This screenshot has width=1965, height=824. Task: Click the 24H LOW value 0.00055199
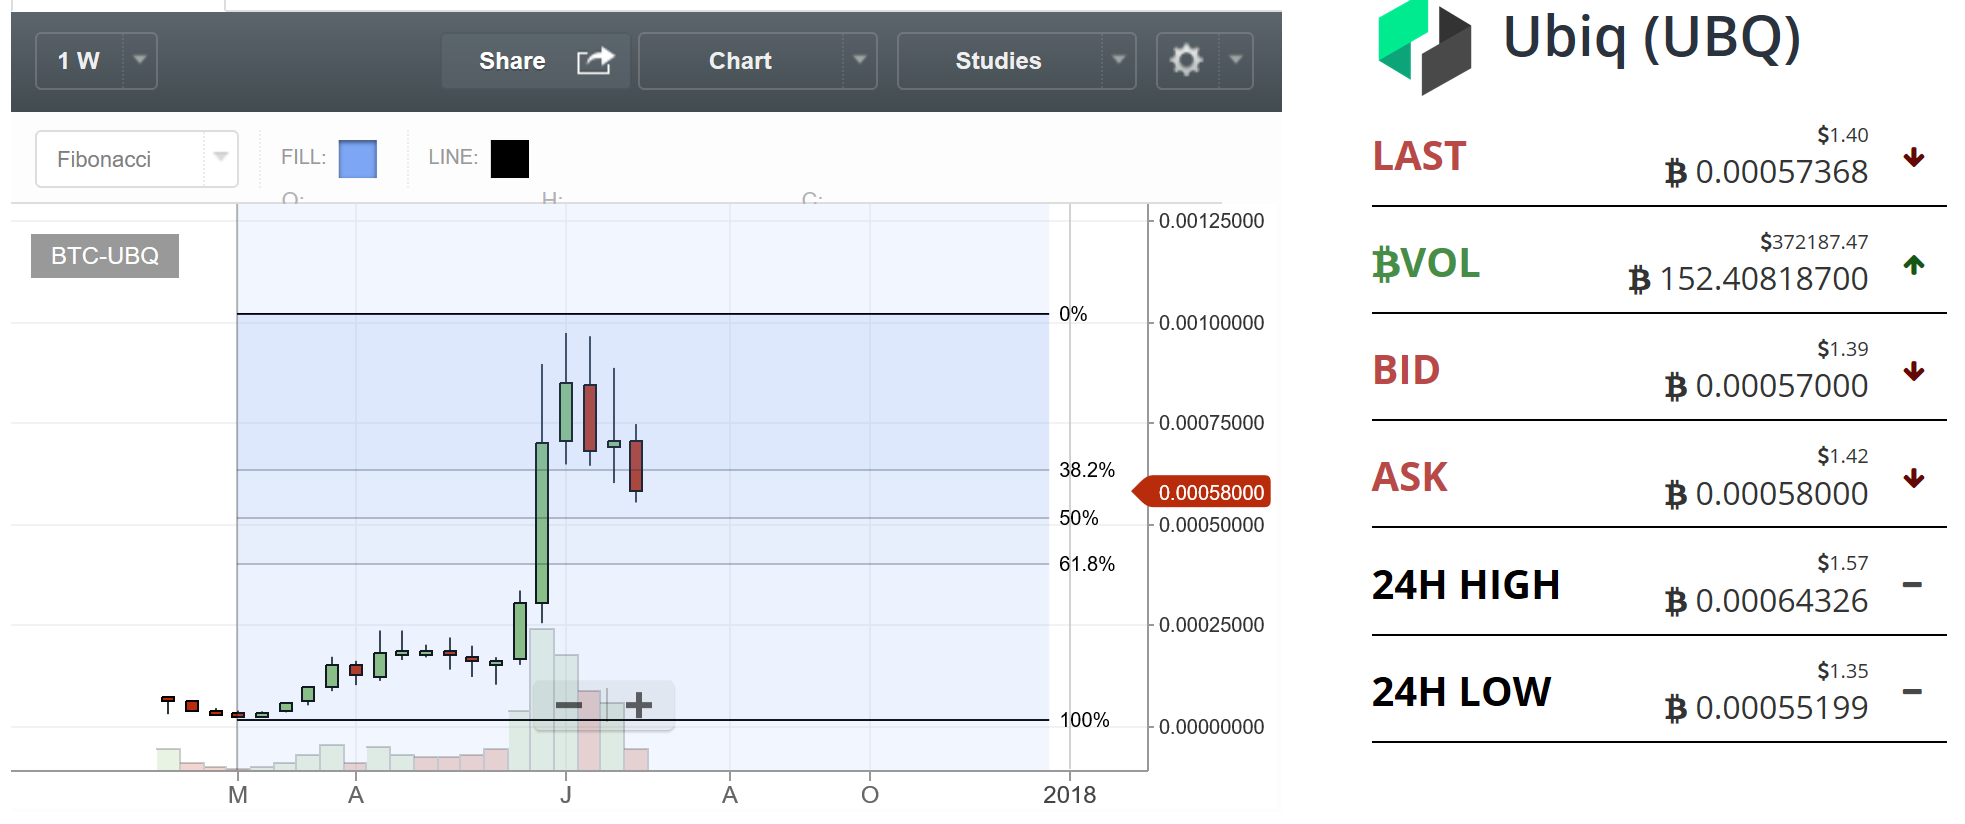[x=1766, y=708]
